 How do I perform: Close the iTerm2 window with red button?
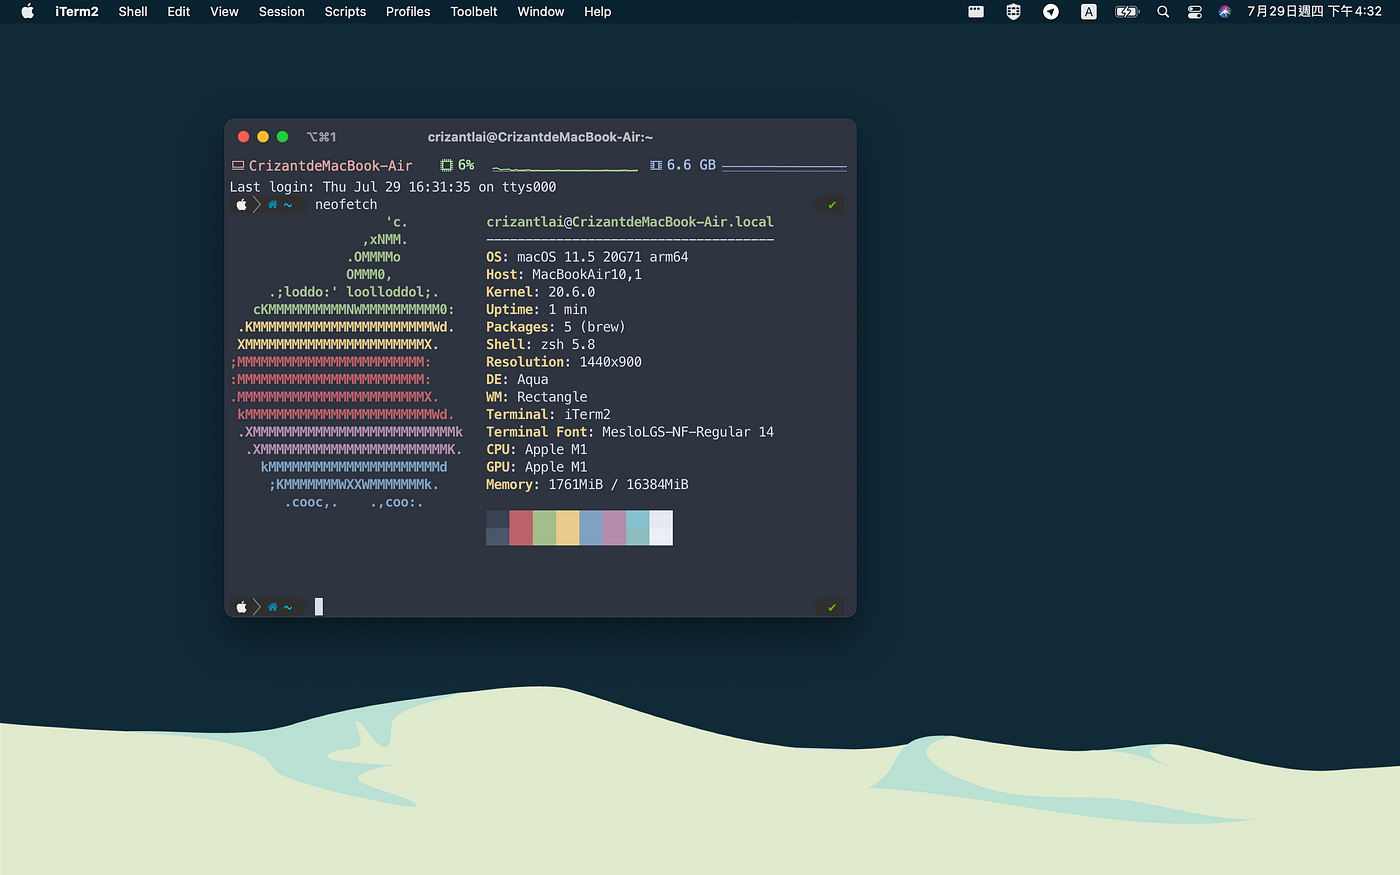243,137
